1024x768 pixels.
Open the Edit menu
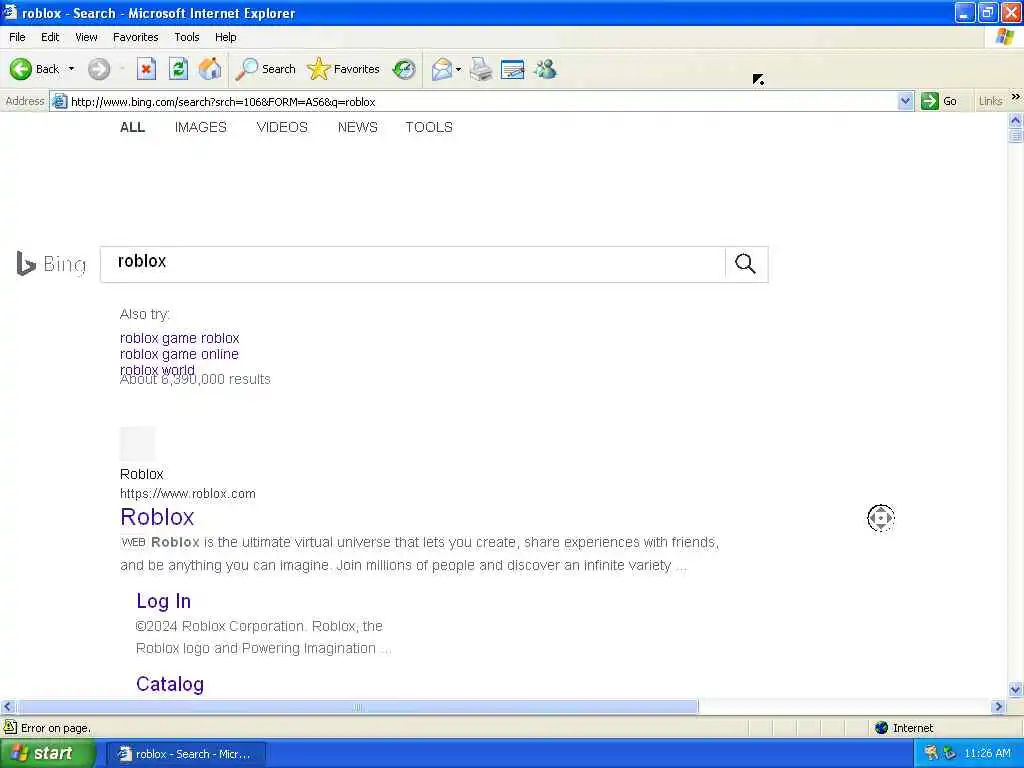[x=50, y=37]
